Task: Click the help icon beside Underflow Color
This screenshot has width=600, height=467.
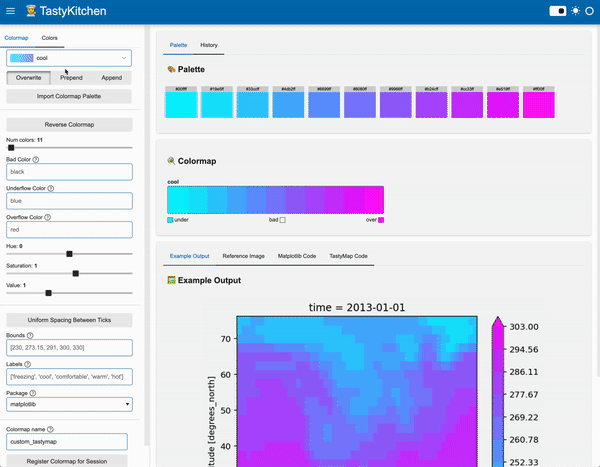Action: pyautogui.click(x=51, y=187)
